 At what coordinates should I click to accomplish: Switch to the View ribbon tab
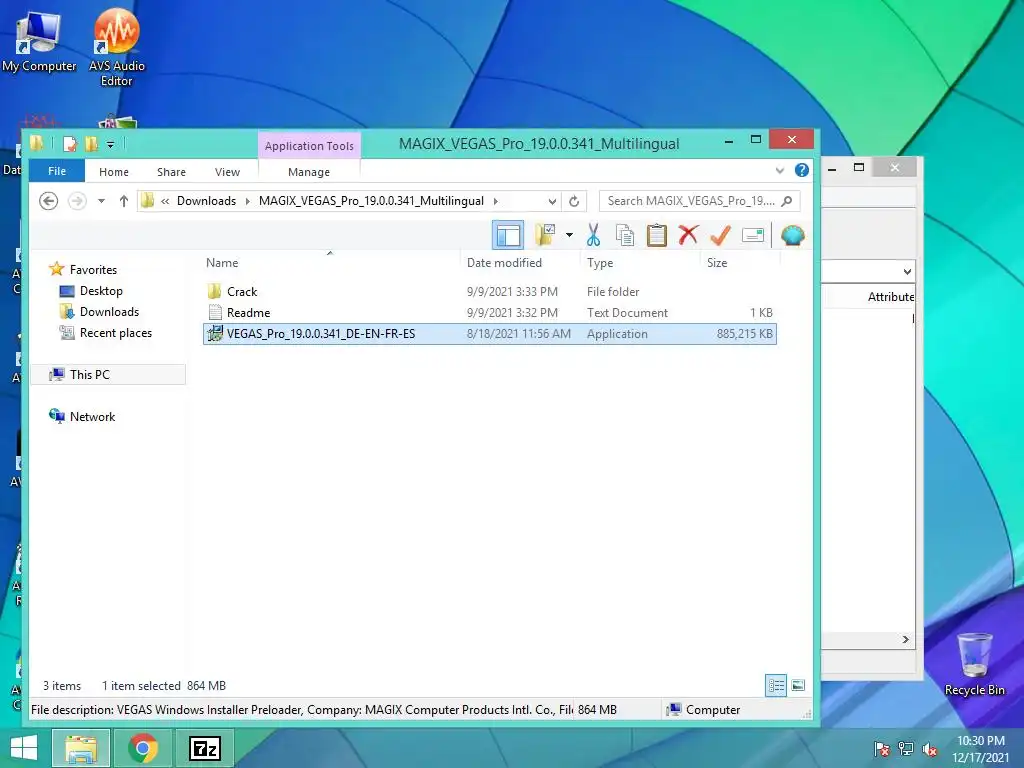[x=227, y=172]
